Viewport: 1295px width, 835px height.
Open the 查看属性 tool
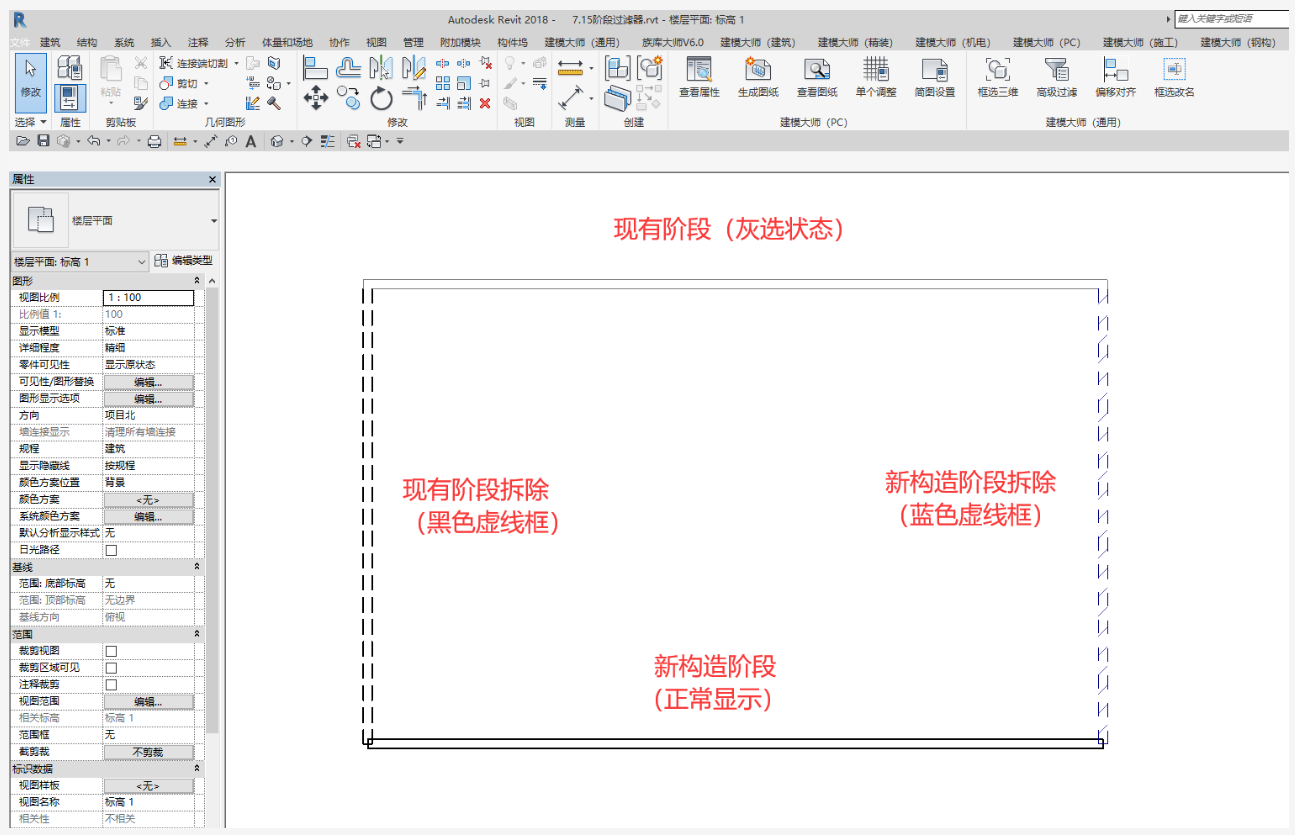pos(699,77)
